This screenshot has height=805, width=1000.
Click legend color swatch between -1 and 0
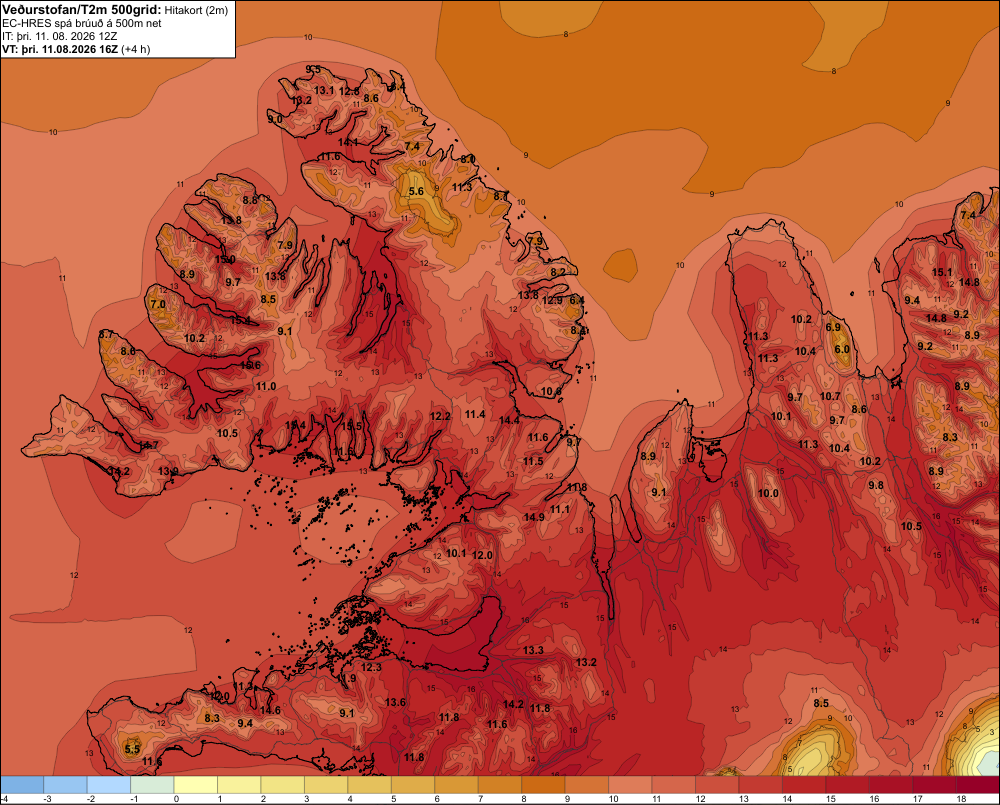[152, 785]
